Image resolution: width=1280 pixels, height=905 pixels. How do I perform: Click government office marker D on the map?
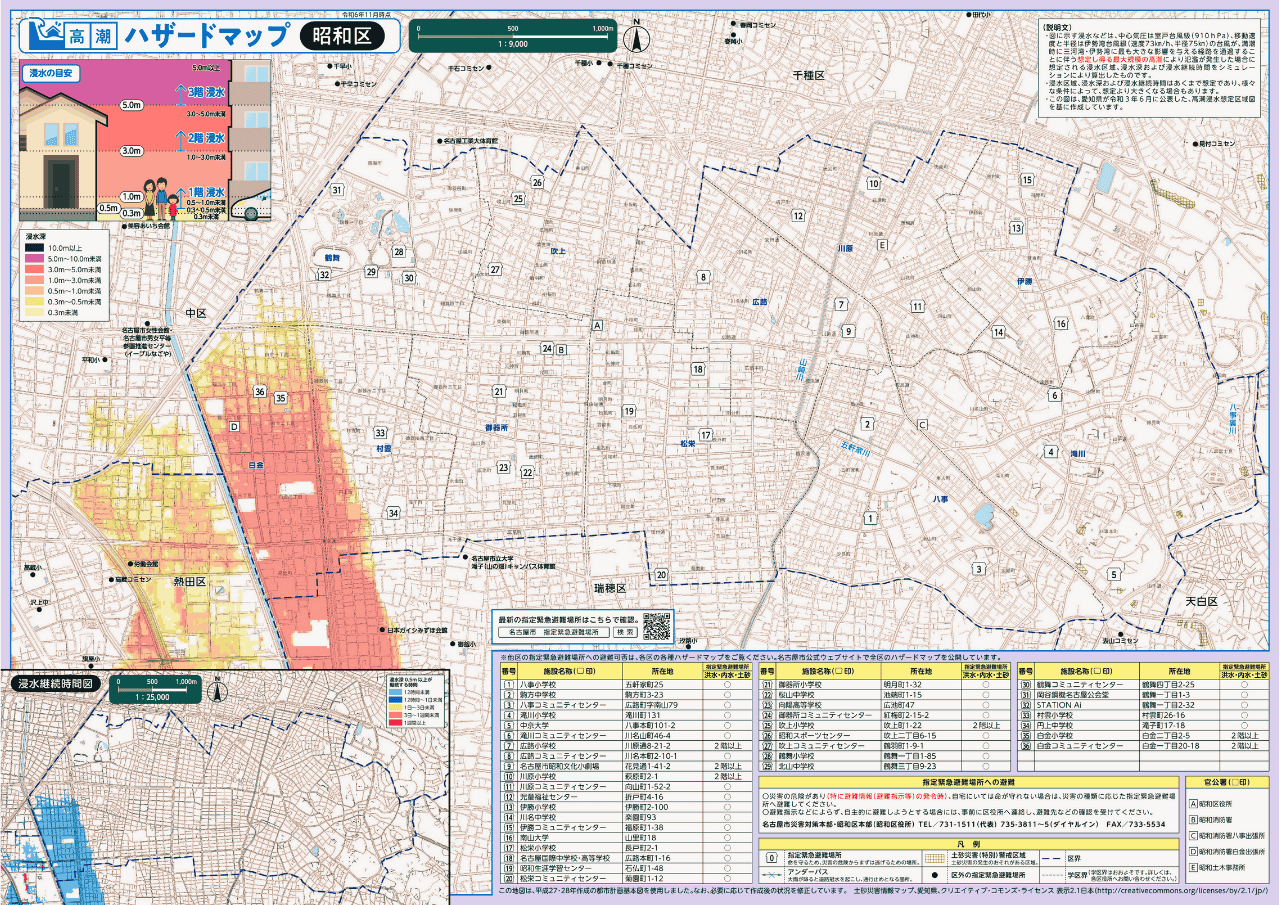(x=235, y=427)
